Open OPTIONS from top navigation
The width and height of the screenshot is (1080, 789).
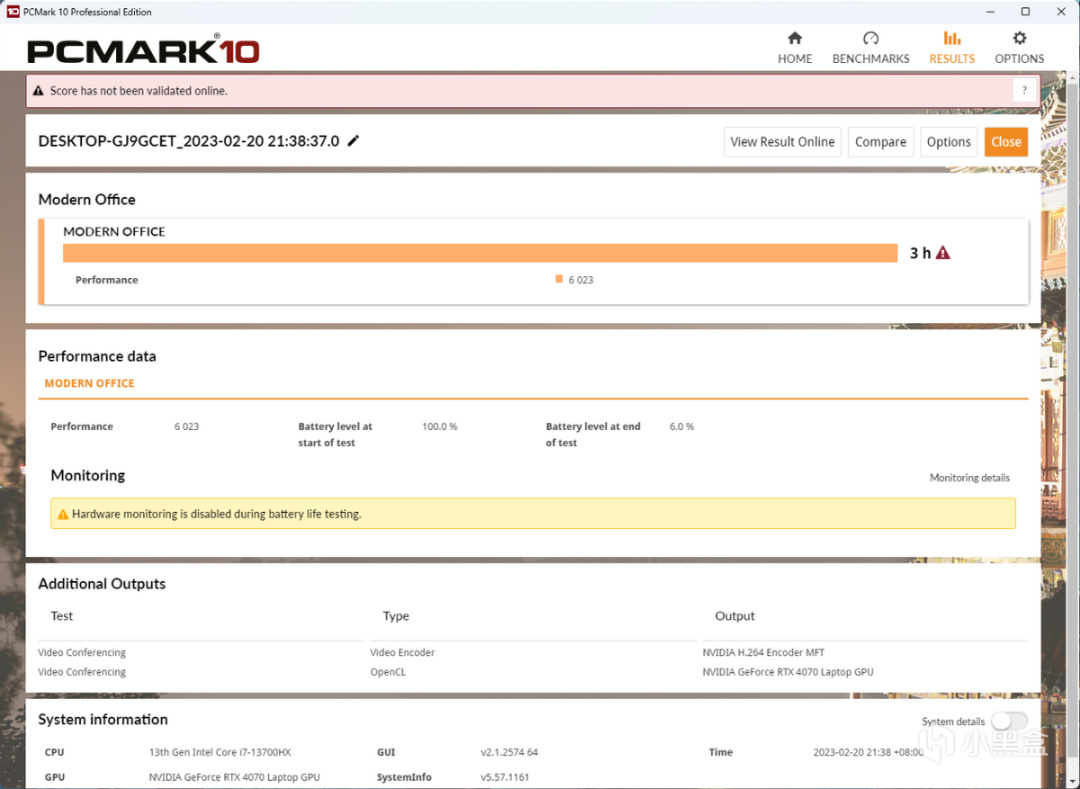tap(1019, 48)
